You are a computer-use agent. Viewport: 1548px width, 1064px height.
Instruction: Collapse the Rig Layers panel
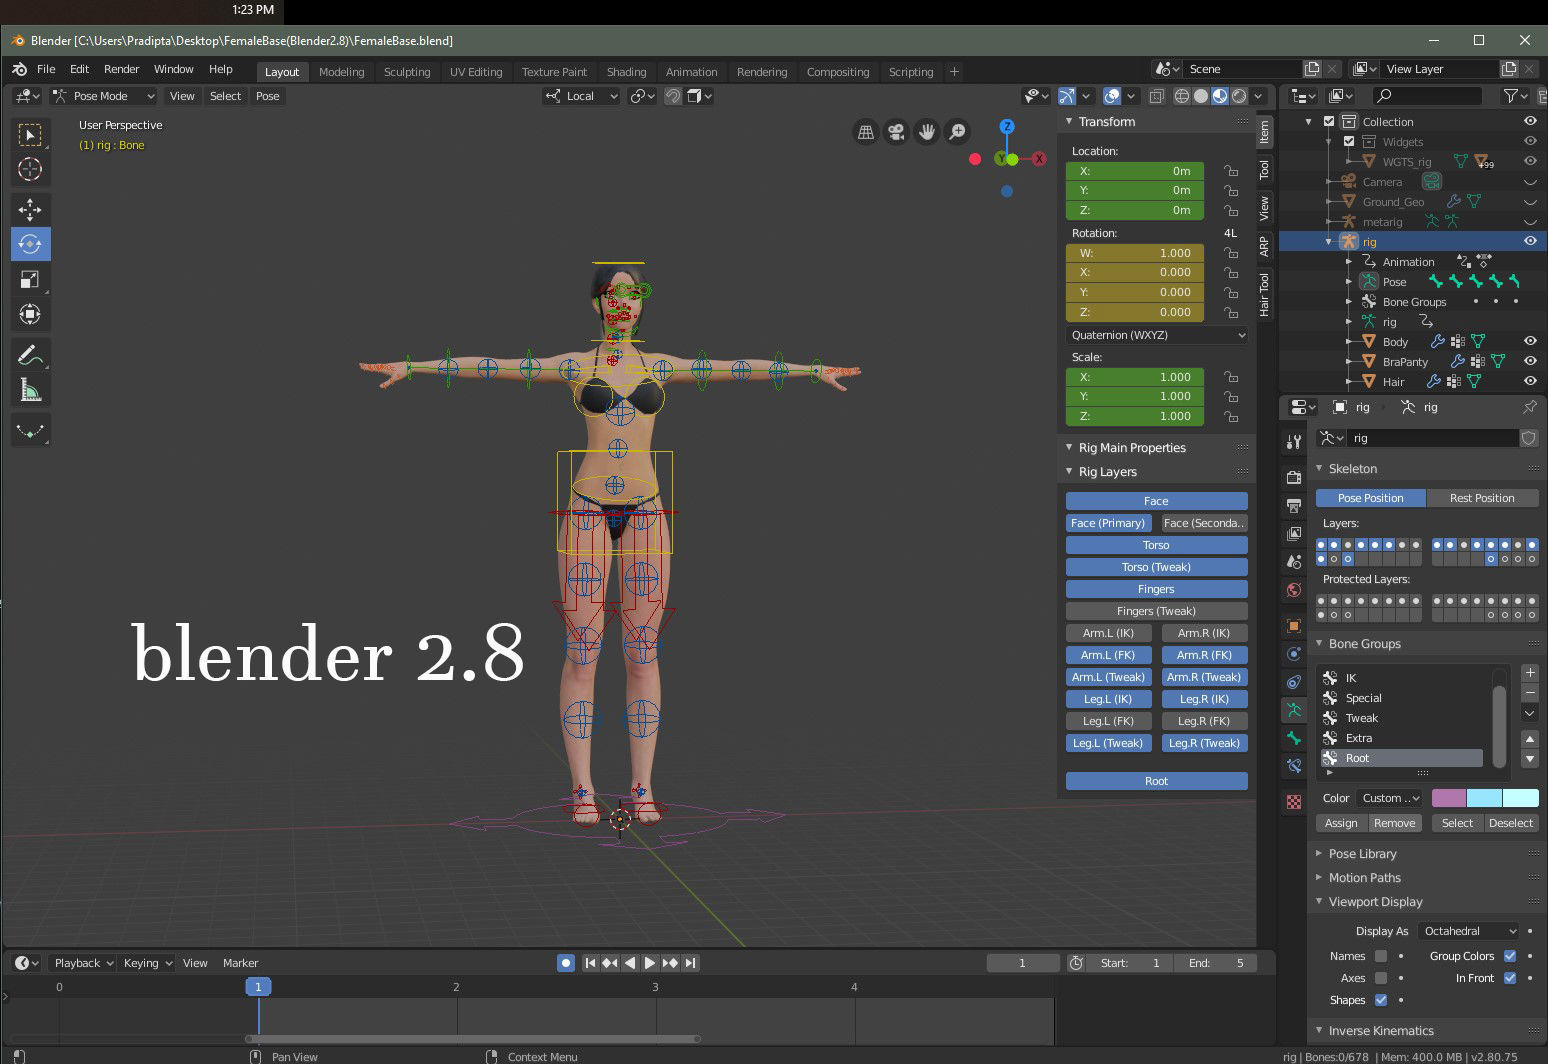[x=1107, y=472]
